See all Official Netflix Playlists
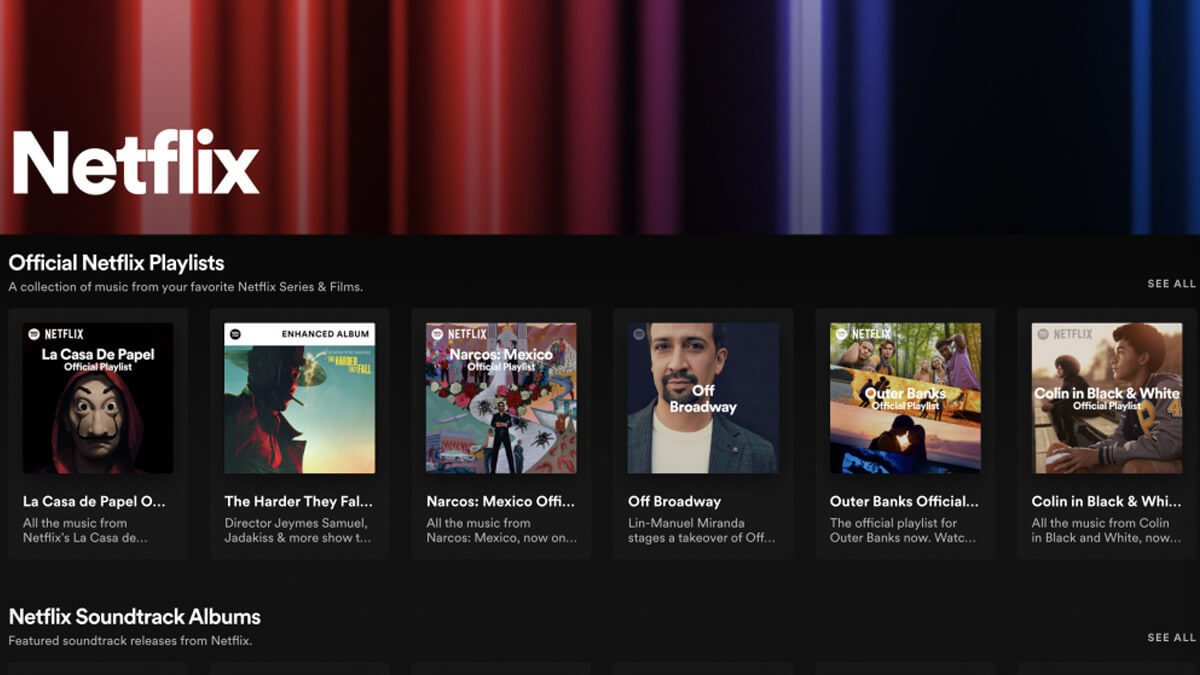 1171,284
